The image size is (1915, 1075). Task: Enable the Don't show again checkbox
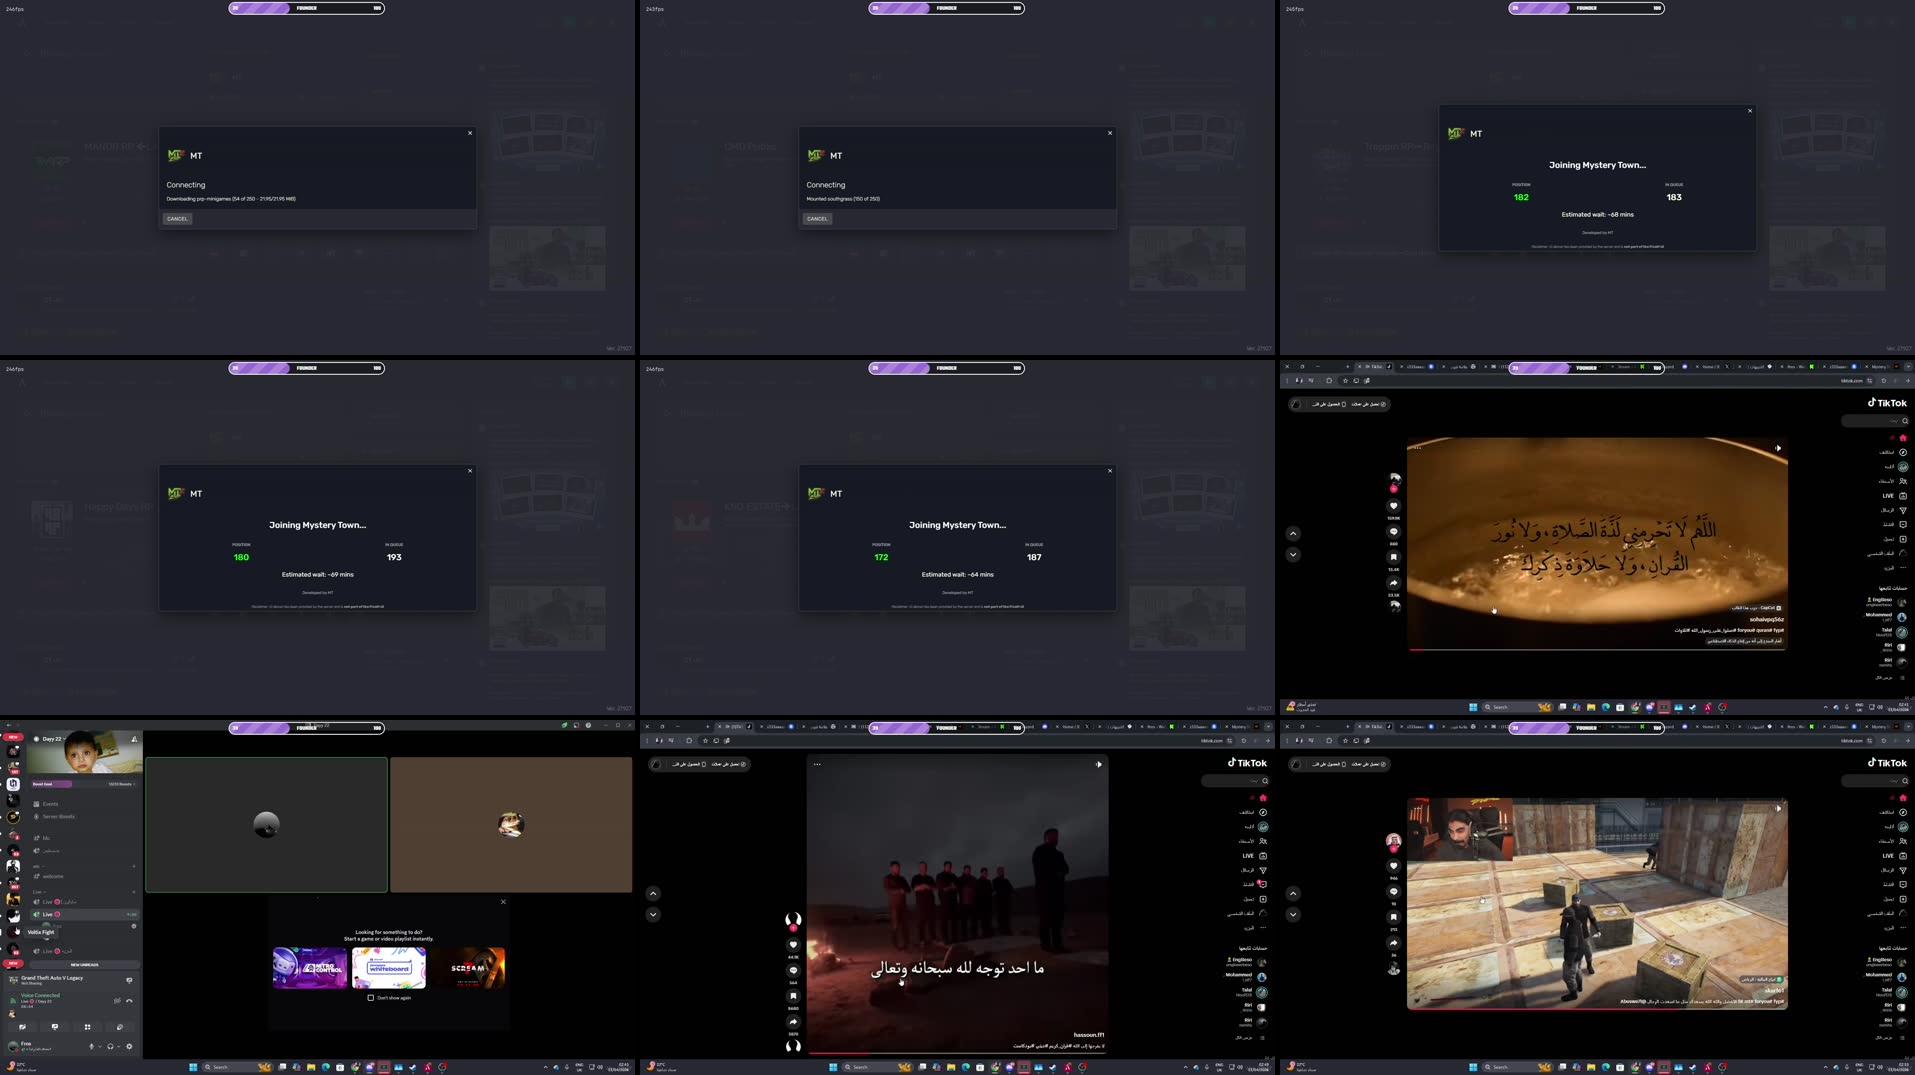(x=370, y=998)
